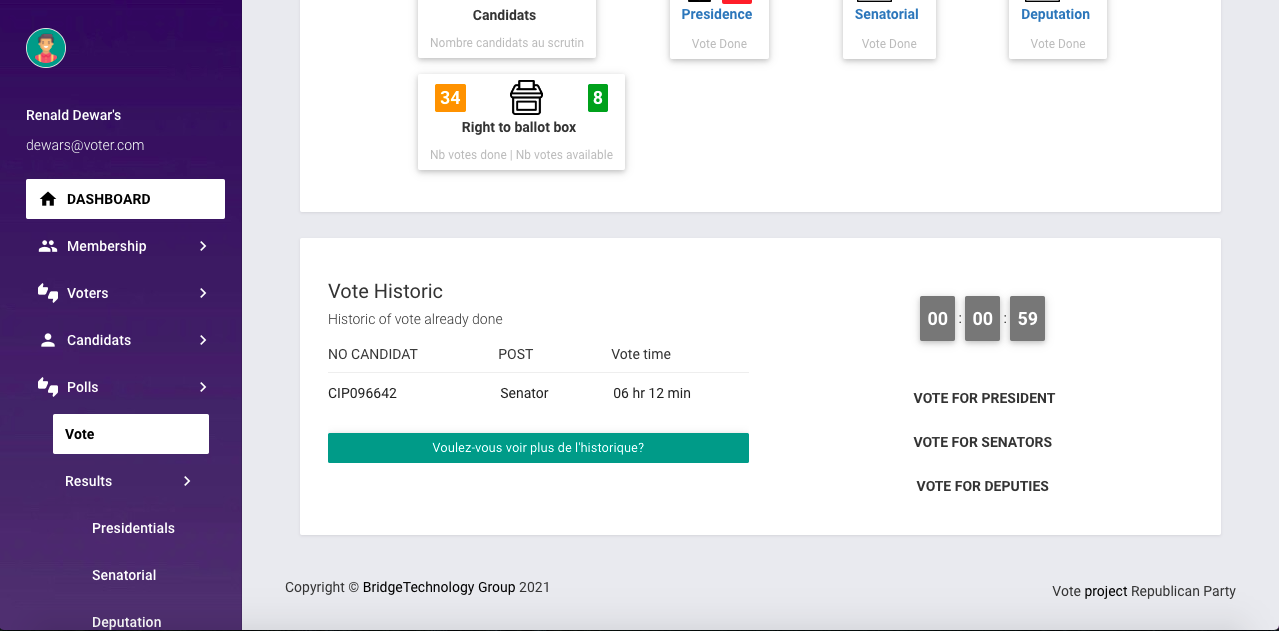Select the Membership people icon
1279x631 pixels.
point(47,246)
